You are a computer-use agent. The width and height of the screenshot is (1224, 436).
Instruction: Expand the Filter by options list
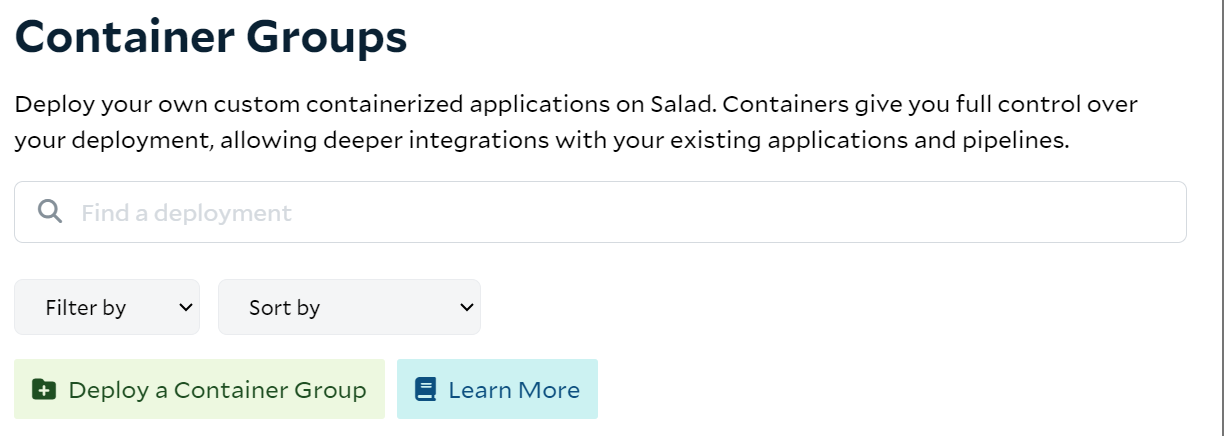[107, 307]
